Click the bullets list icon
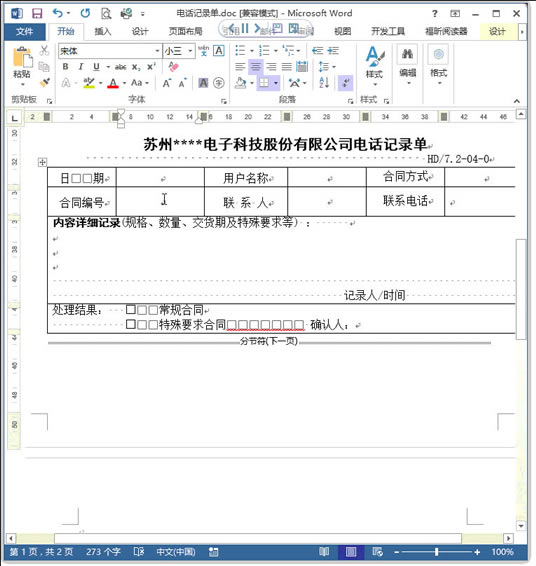The width and height of the screenshot is (536, 566). coord(240,51)
